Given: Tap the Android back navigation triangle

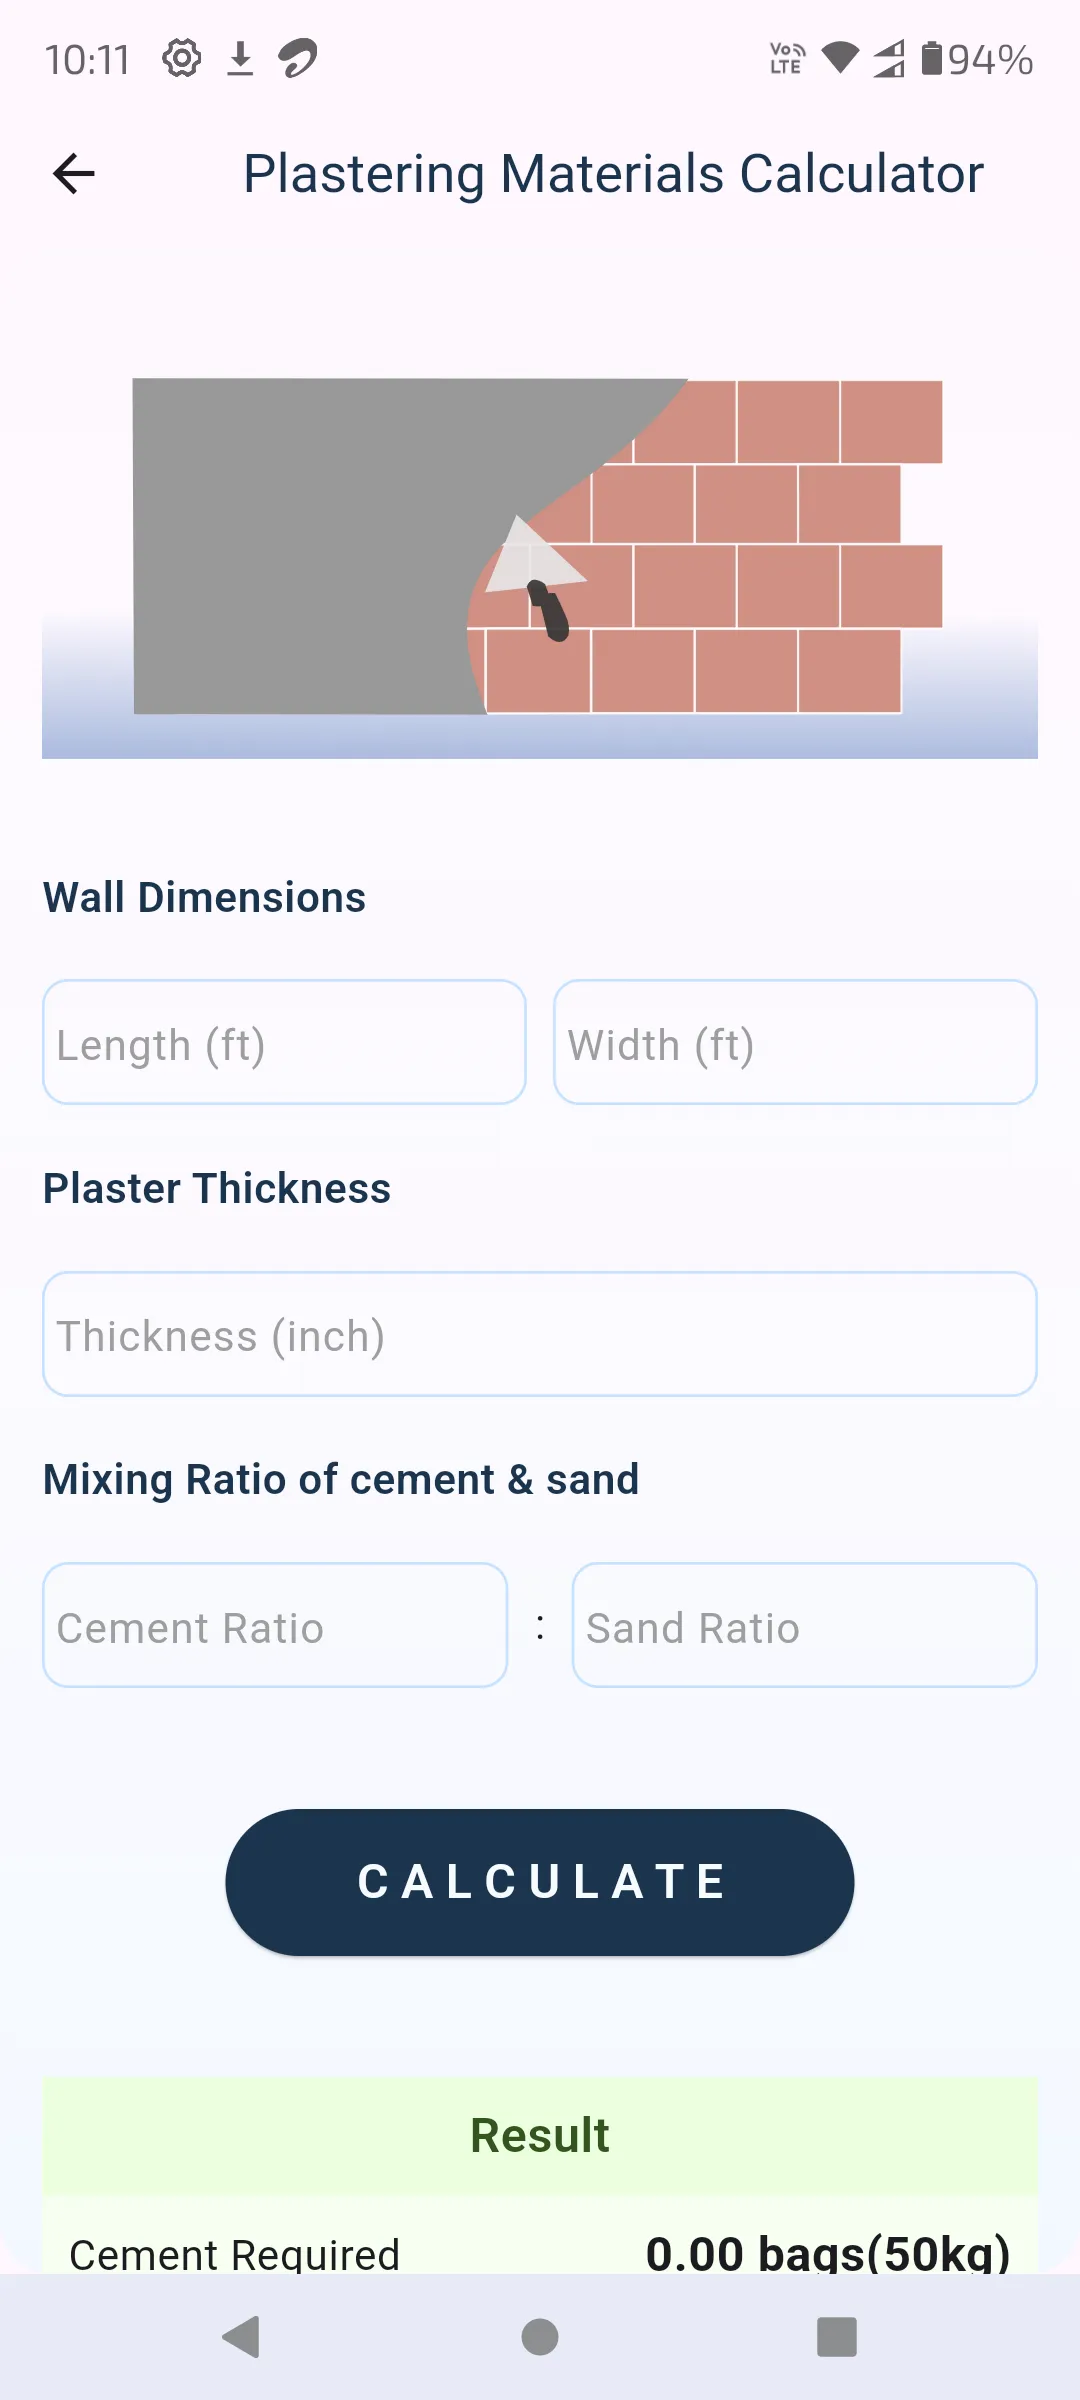Looking at the screenshot, I should click(241, 2337).
